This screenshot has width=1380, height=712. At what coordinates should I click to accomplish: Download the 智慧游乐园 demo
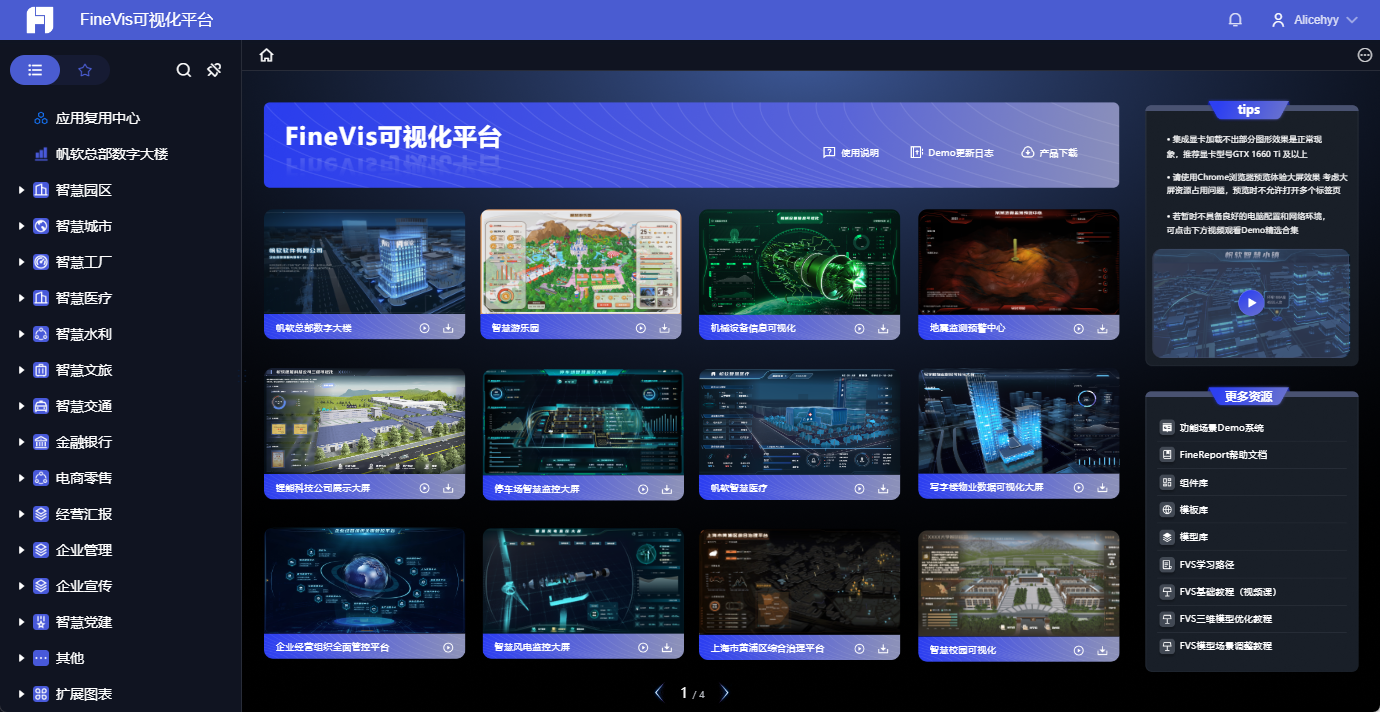pyautogui.click(x=665, y=326)
